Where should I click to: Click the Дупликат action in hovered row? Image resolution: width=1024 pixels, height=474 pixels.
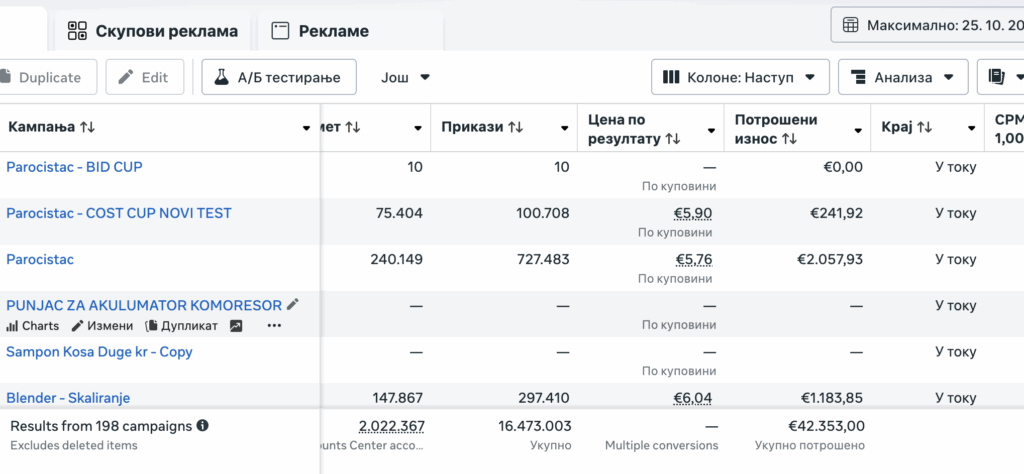click(x=182, y=326)
